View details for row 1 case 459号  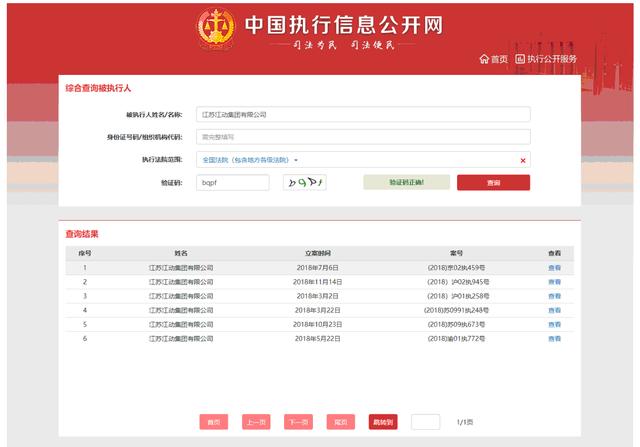[554, 268]
